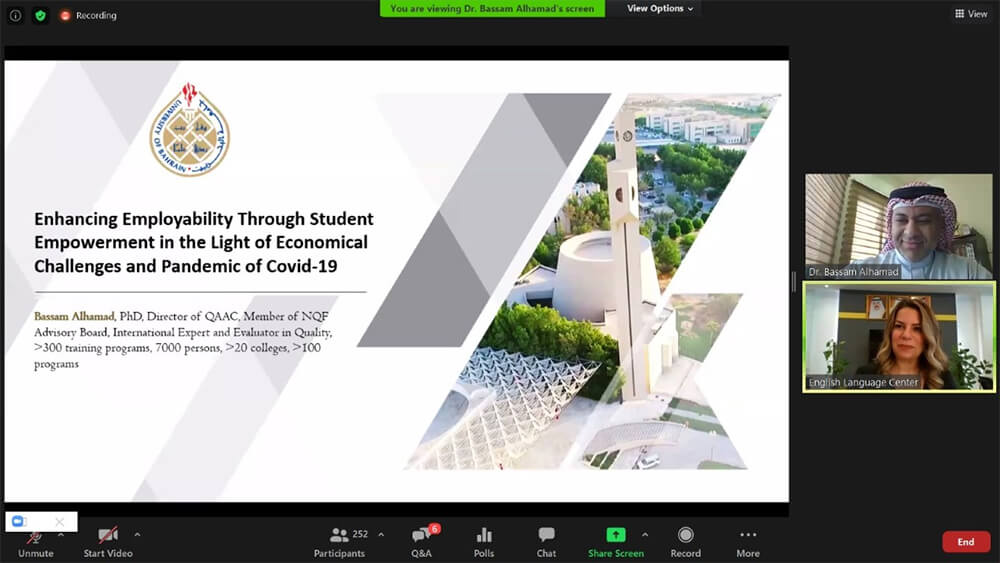This screenshot has height=563, width=1000.
Task: Select Dr. Bassam Alhamad's video thumbnail
Action: point(899,226)
